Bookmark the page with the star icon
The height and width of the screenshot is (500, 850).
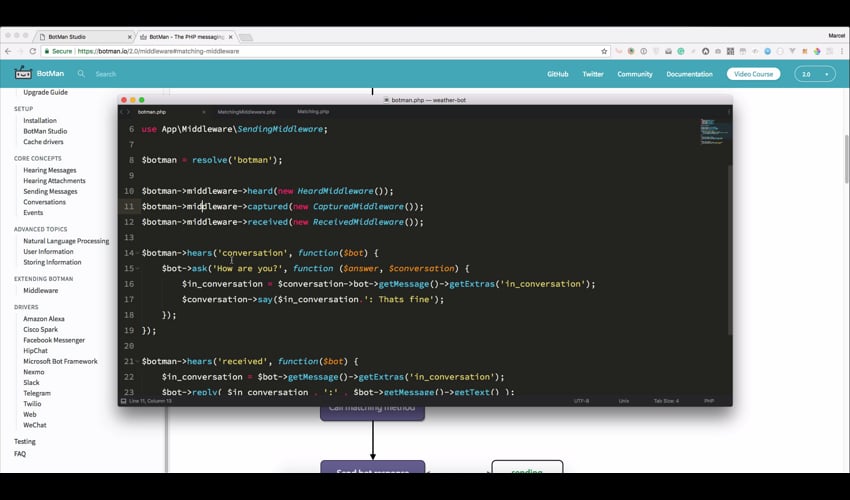pyautogui.click(x=604, y=51)
